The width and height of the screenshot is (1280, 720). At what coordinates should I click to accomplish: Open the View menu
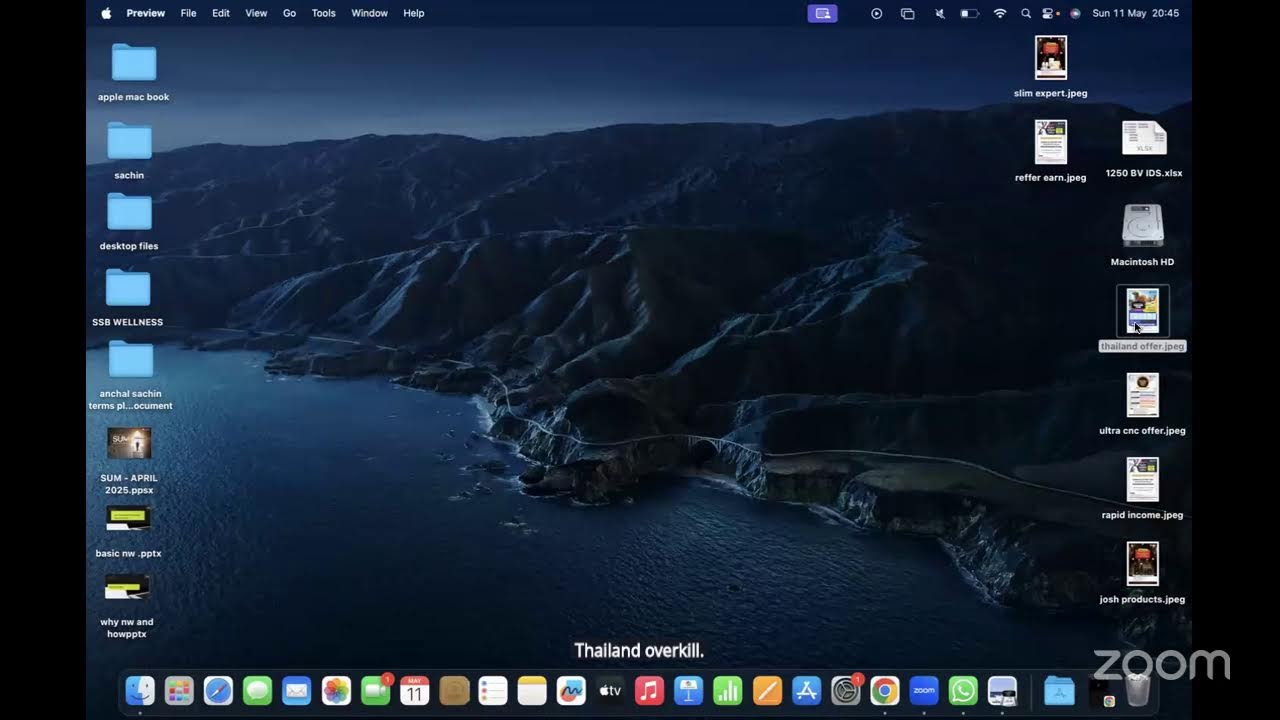256,13
